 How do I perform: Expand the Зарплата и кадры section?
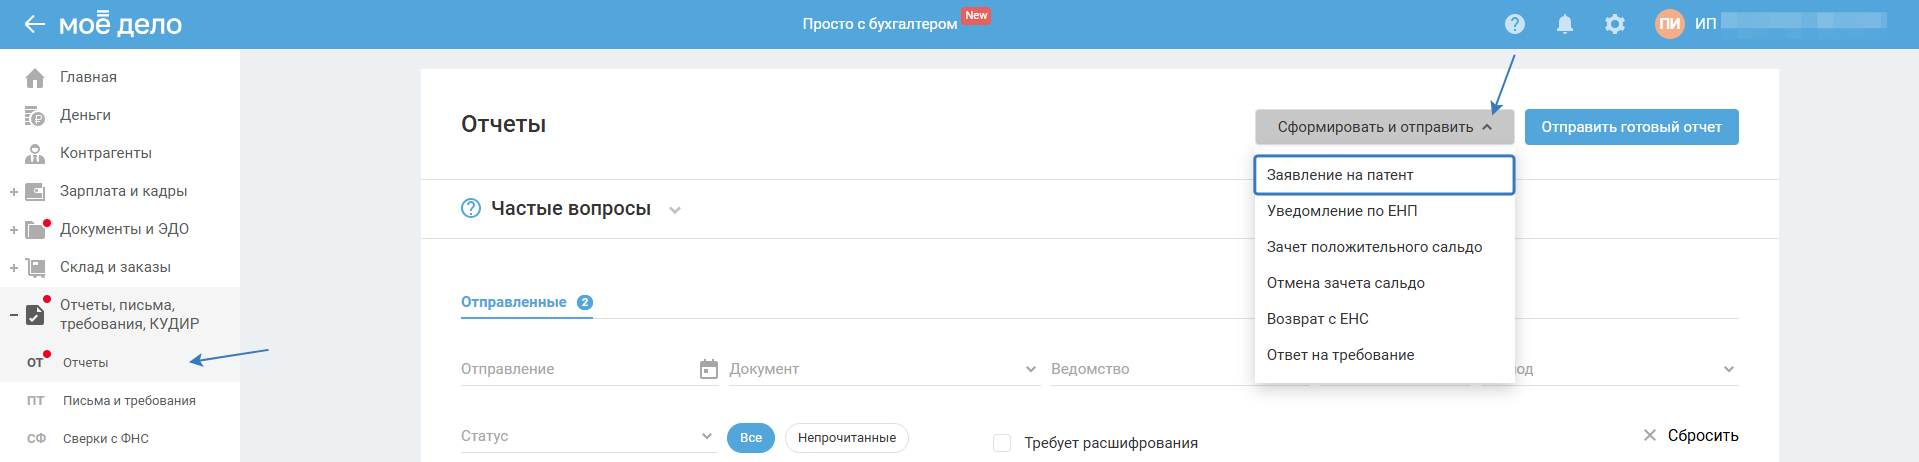[x=14, y=192]
